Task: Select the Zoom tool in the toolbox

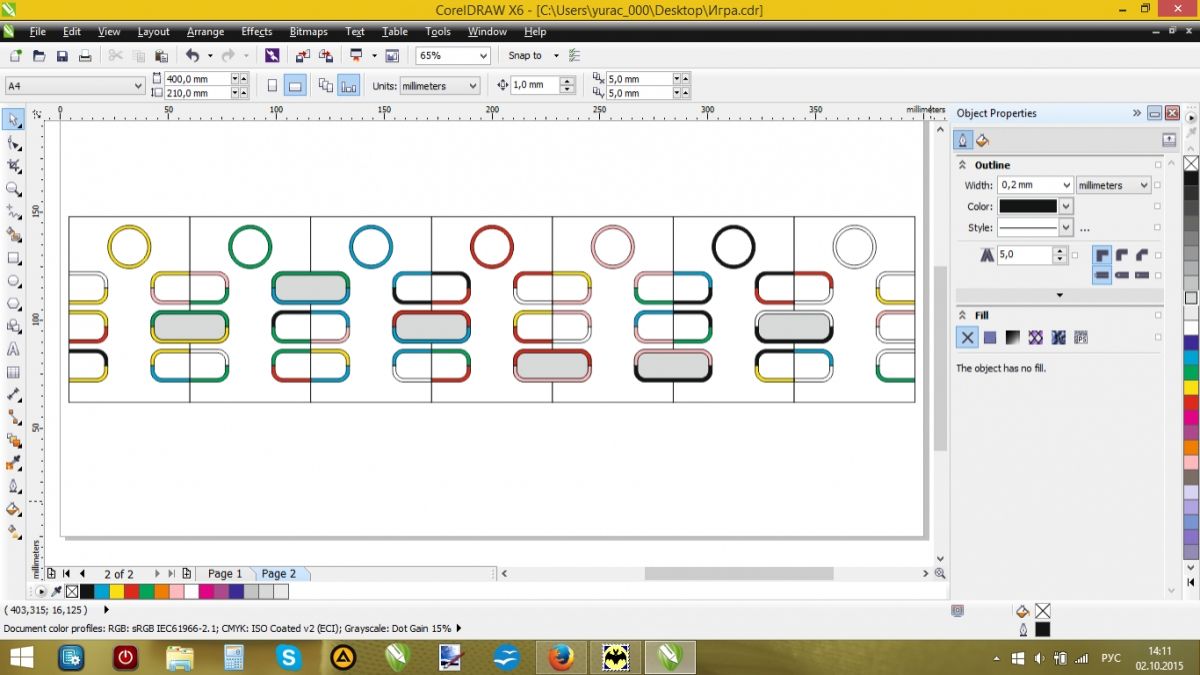Action: click(14, 189)
